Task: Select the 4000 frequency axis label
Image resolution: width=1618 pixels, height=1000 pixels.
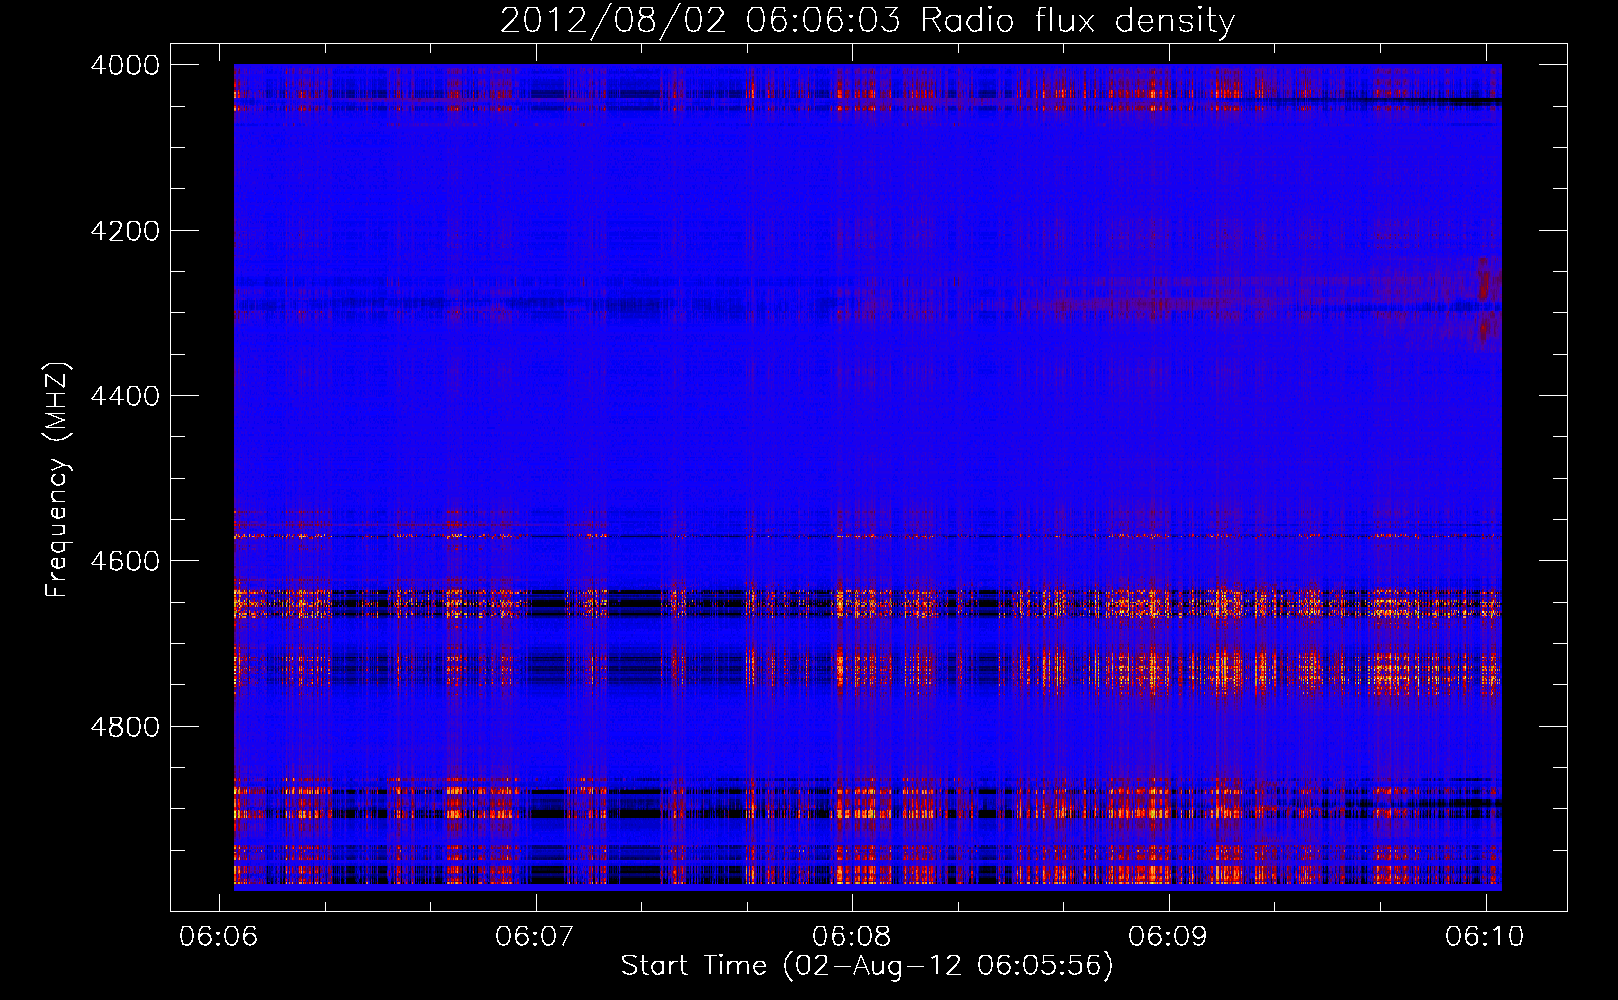Action: click(x=125, y=65)
